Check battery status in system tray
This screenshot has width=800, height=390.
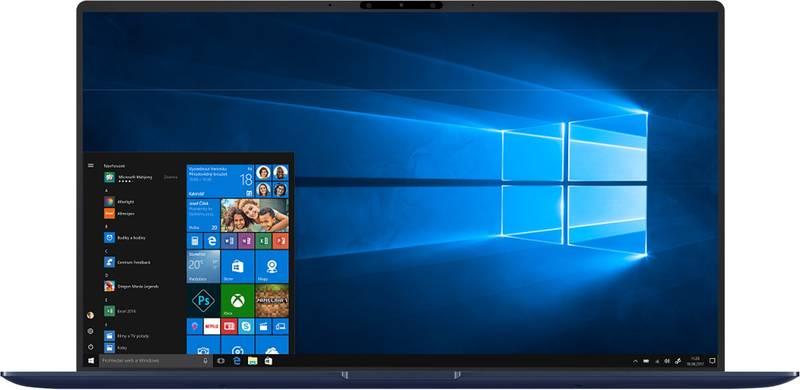tap(646, 361)
